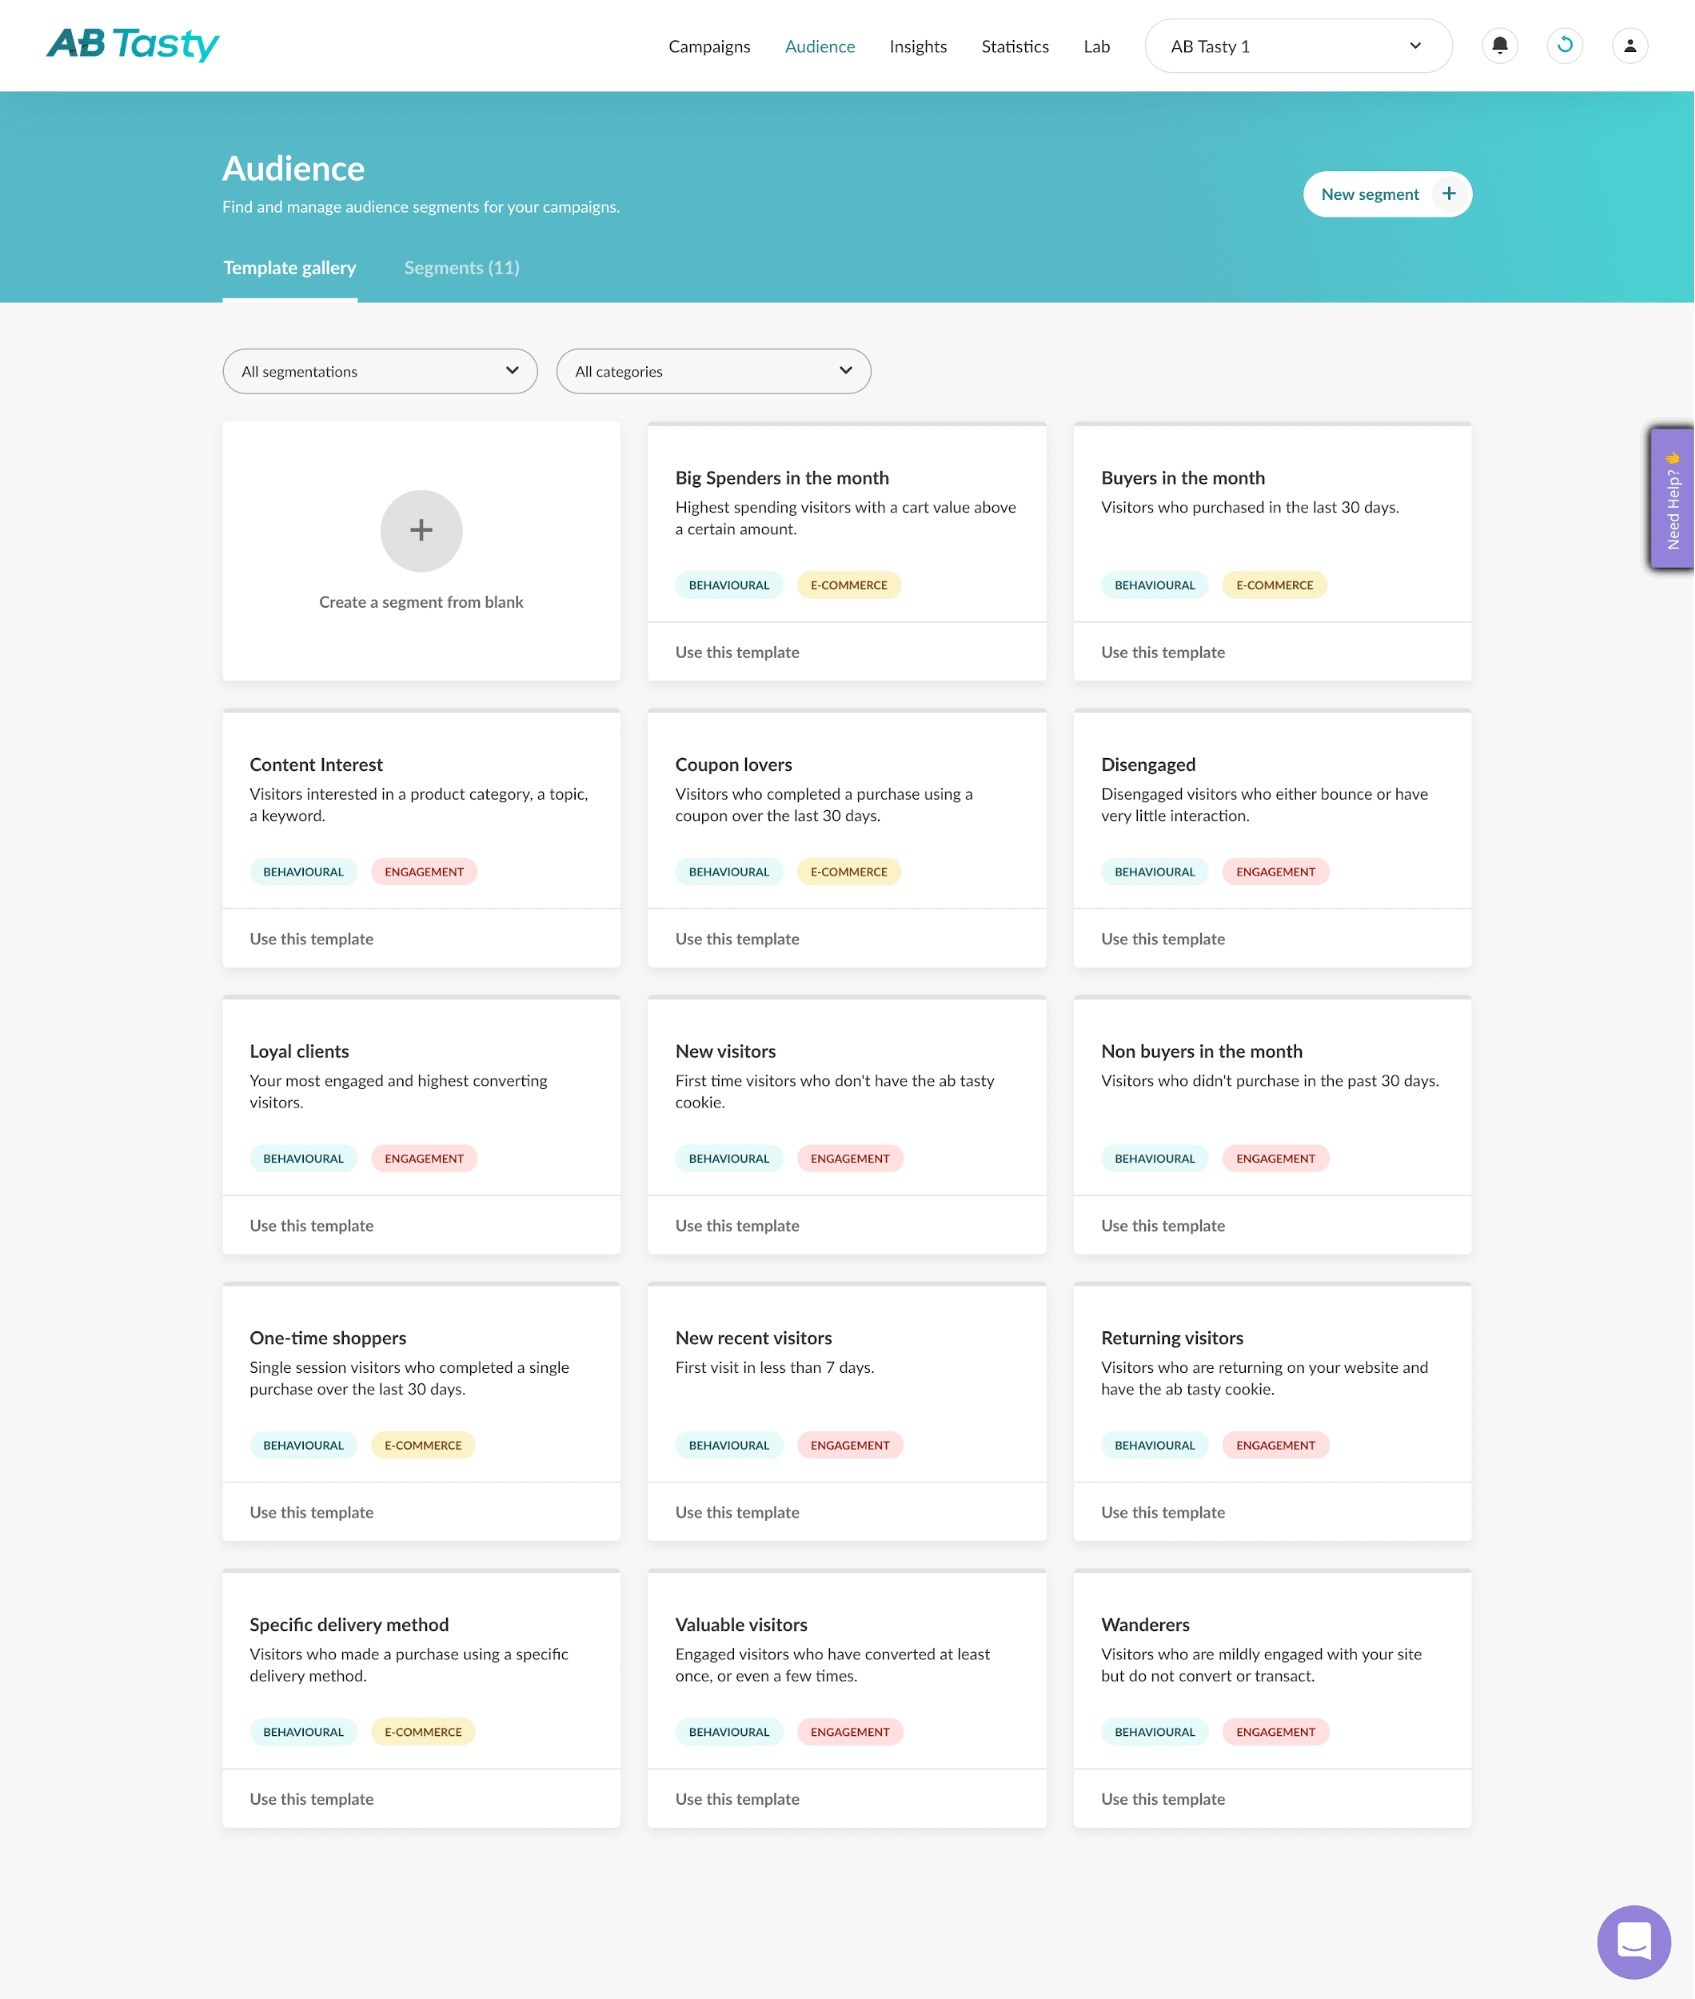Open the user profile icon
Viewport: 1695px width, 1999px height.
click(1629, 46)
